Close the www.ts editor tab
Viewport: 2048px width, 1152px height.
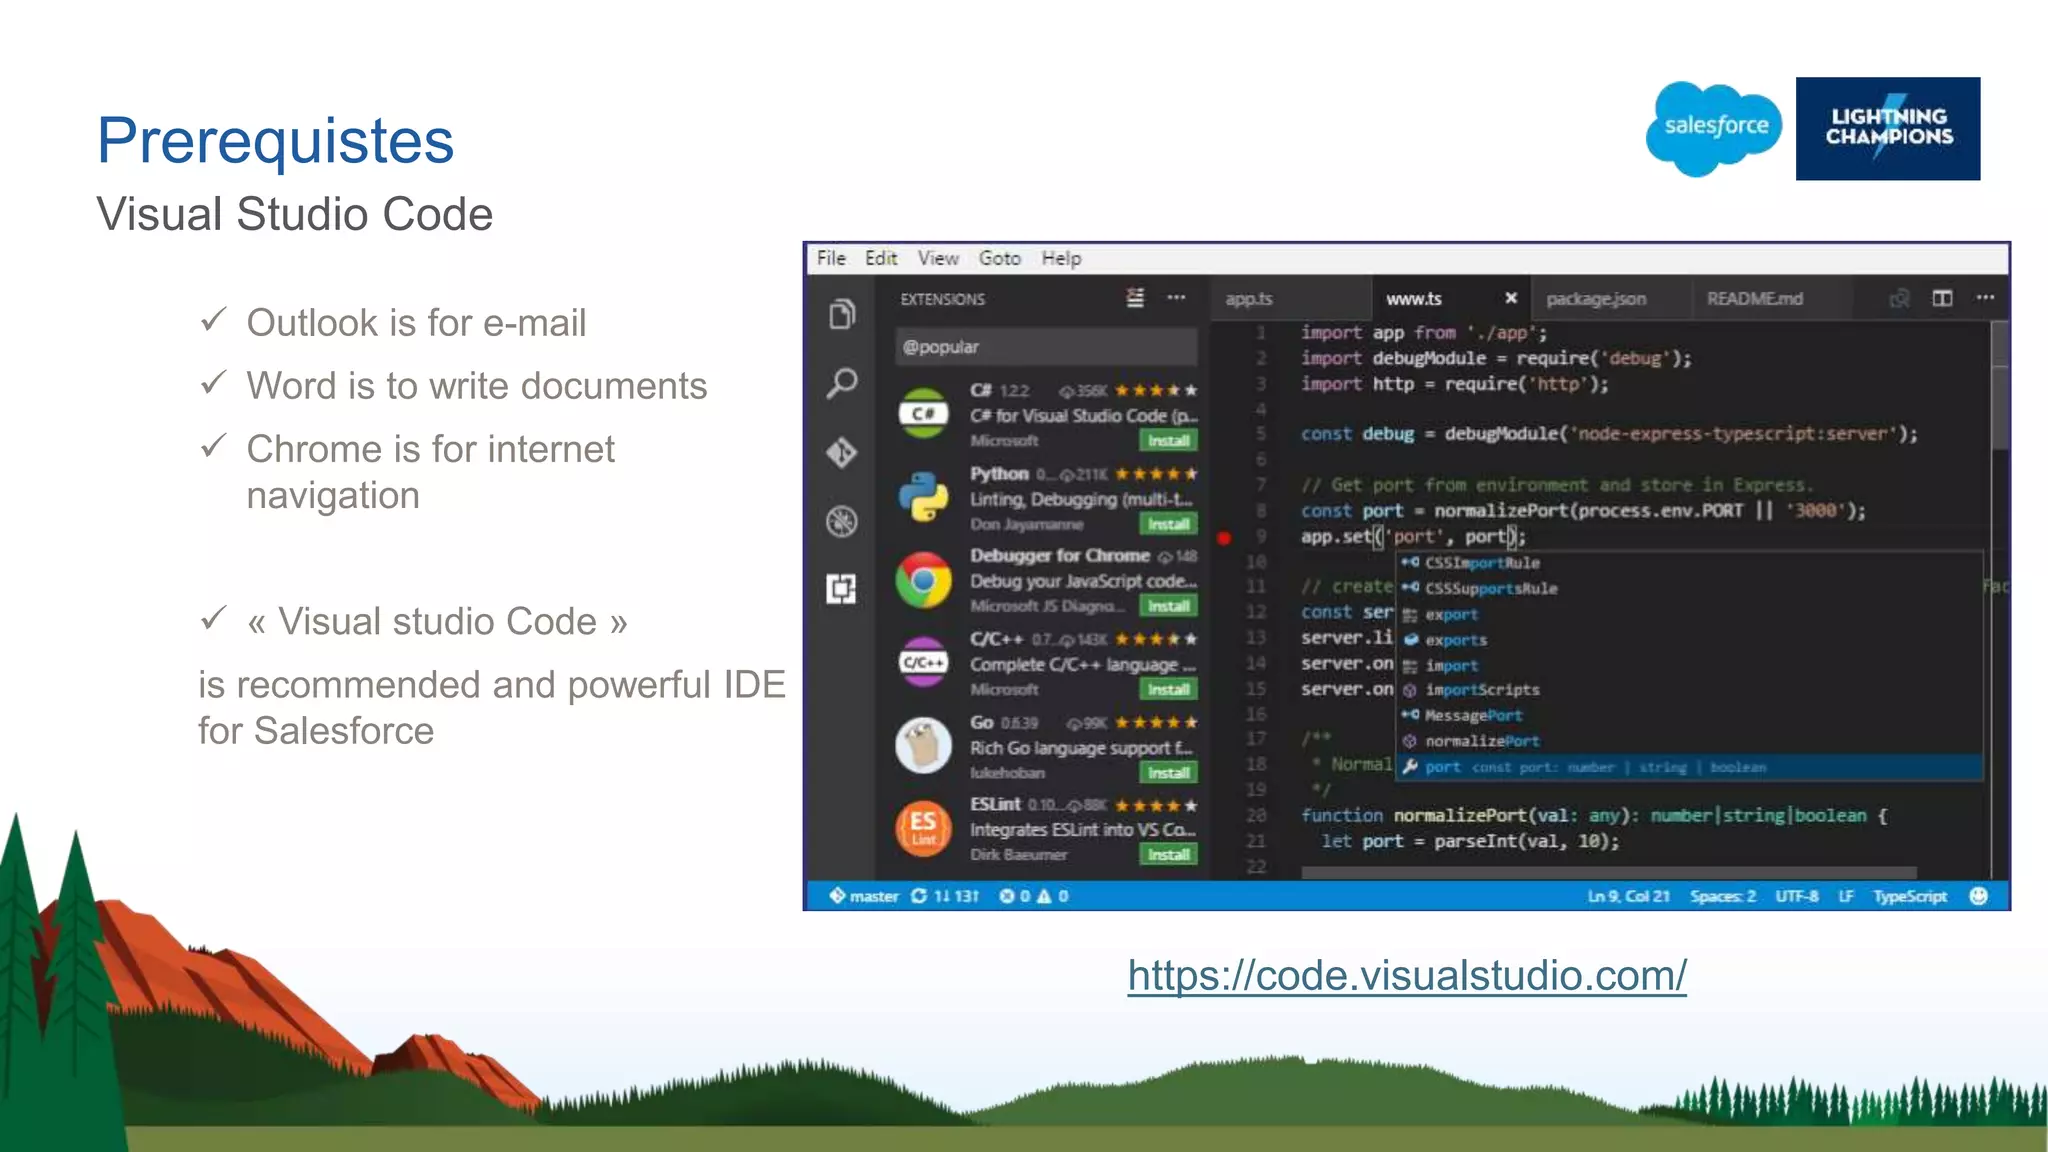[1511, 298]
